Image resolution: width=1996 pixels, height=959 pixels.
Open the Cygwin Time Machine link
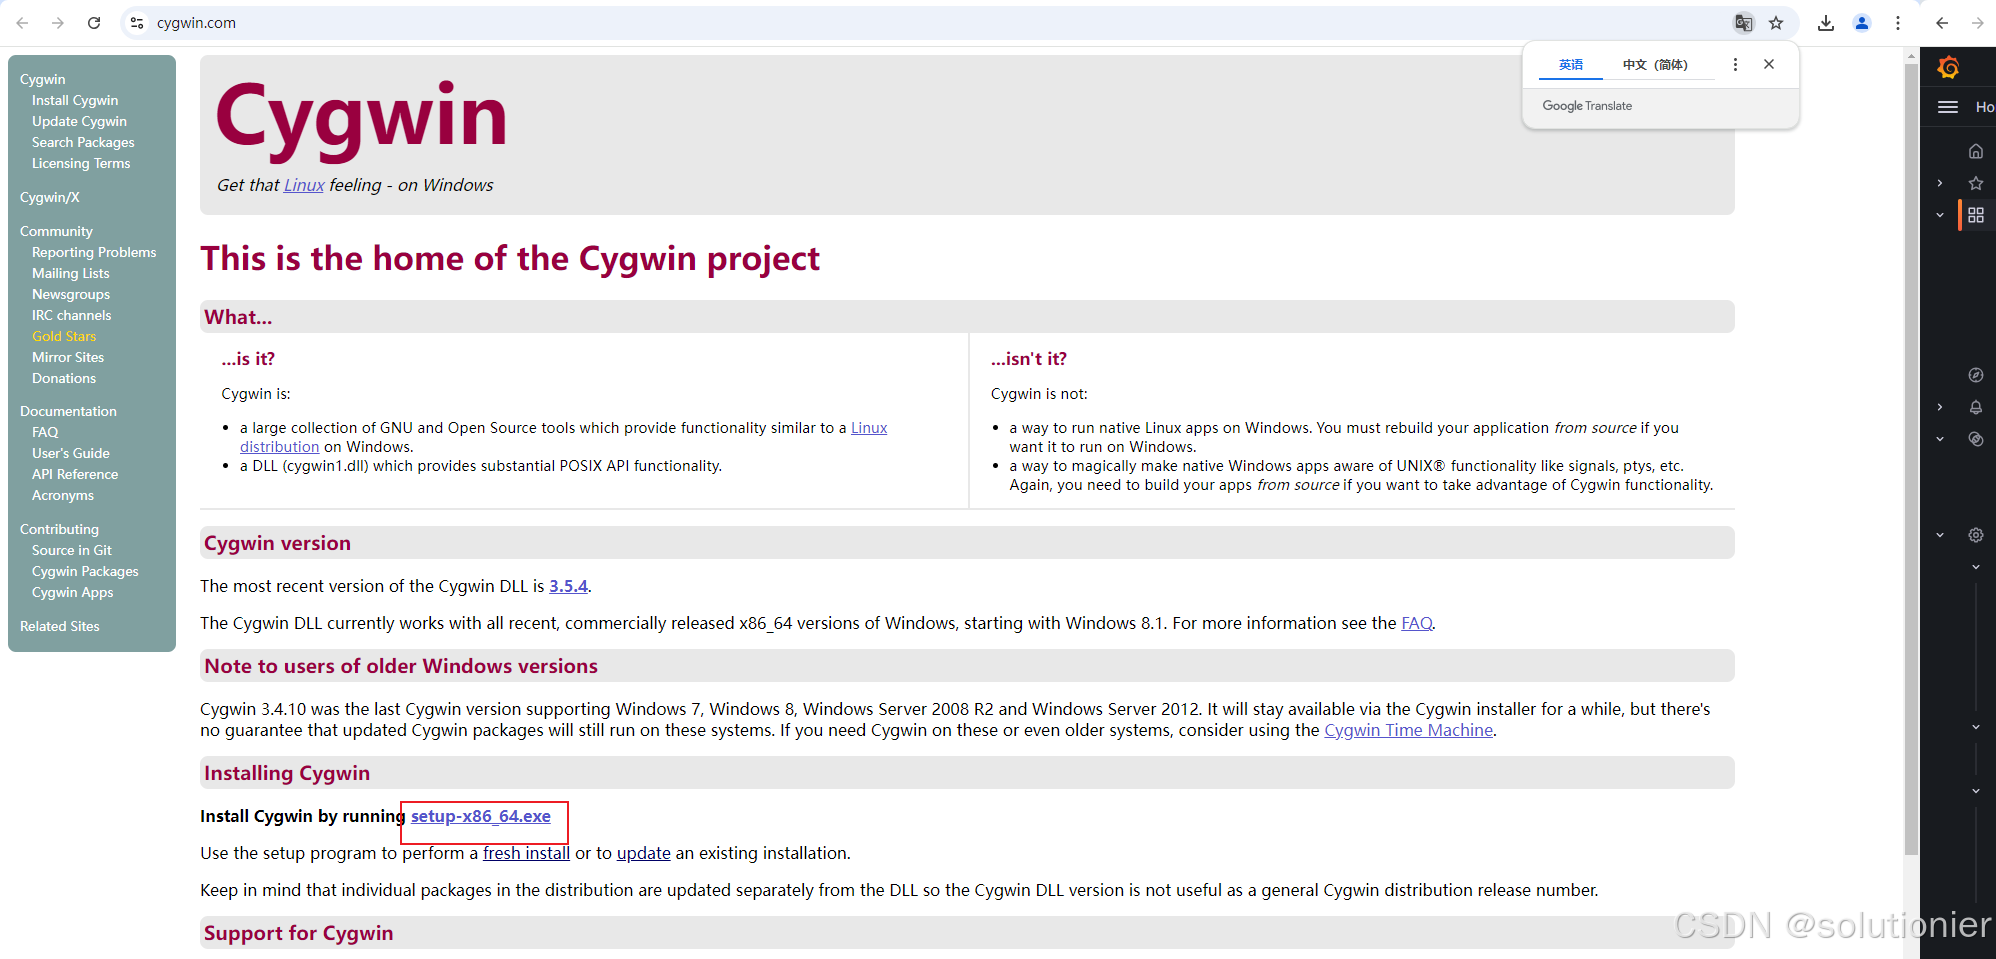[1408, 730]
